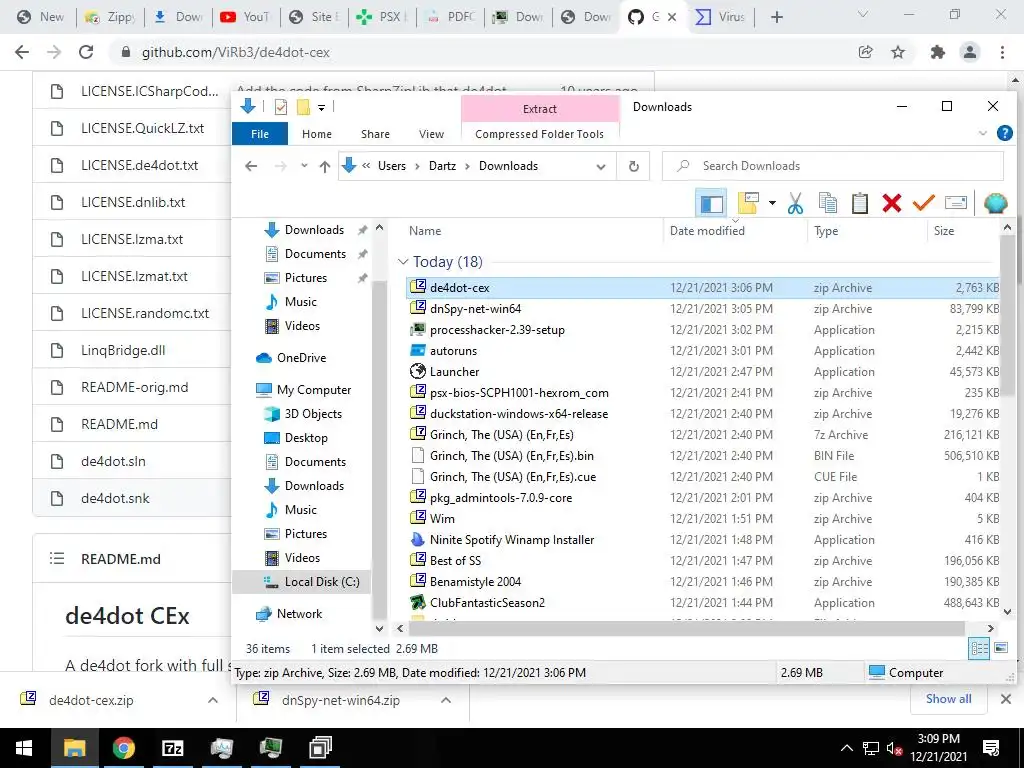This screenshot has height=768, width=1024.
Task: Expand the address bar history dropdown
Action: pos(601,167)
